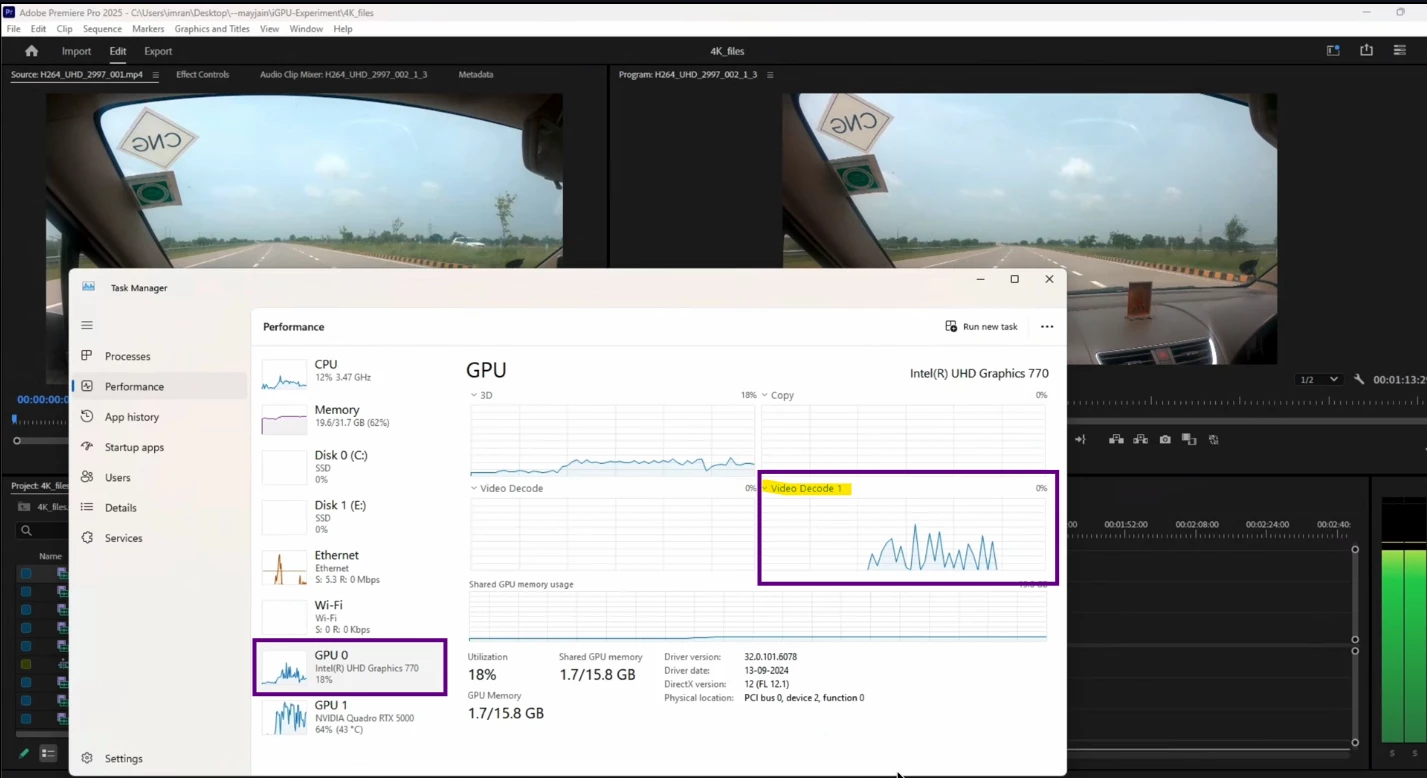Click green pencil writable project icon

[x=25, y=753]
